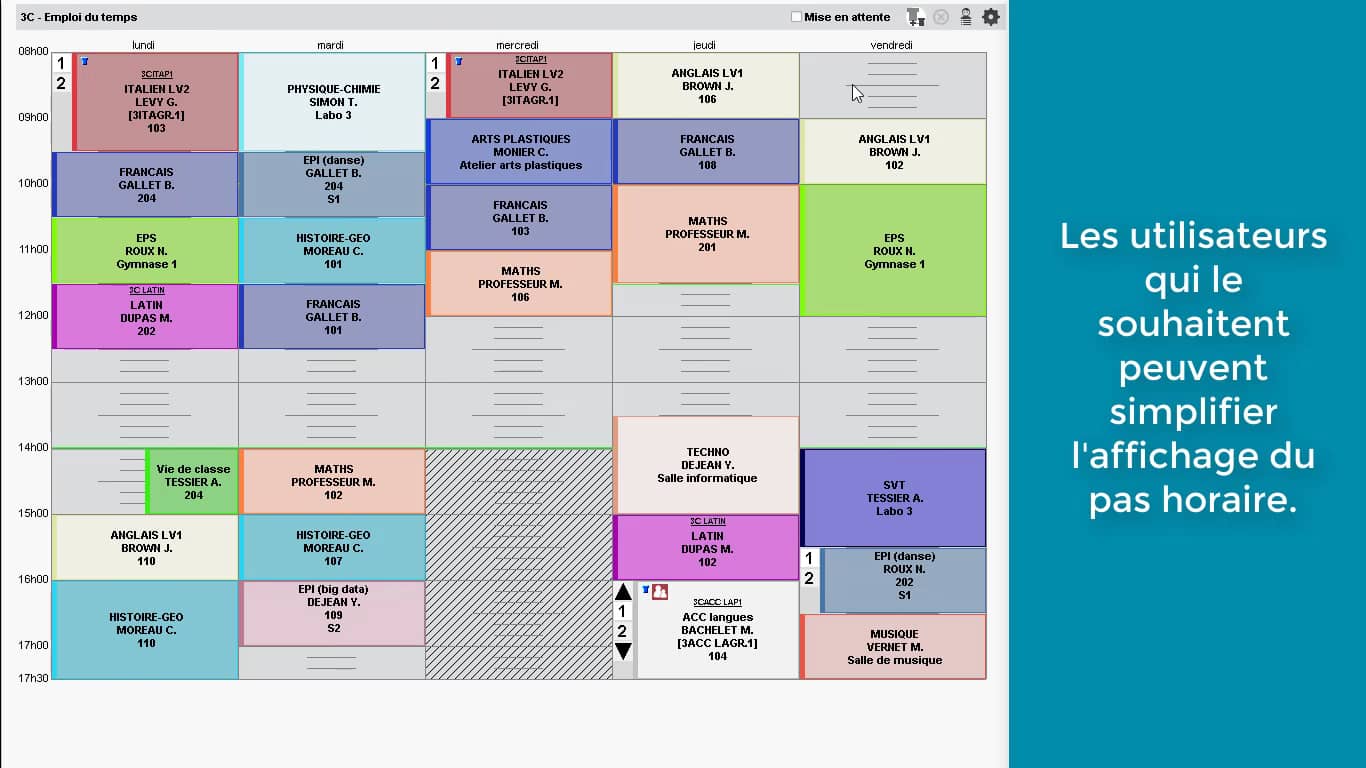Click the lundi column header
Viewport: 1366px width, 768px height.
pos(144,45)
